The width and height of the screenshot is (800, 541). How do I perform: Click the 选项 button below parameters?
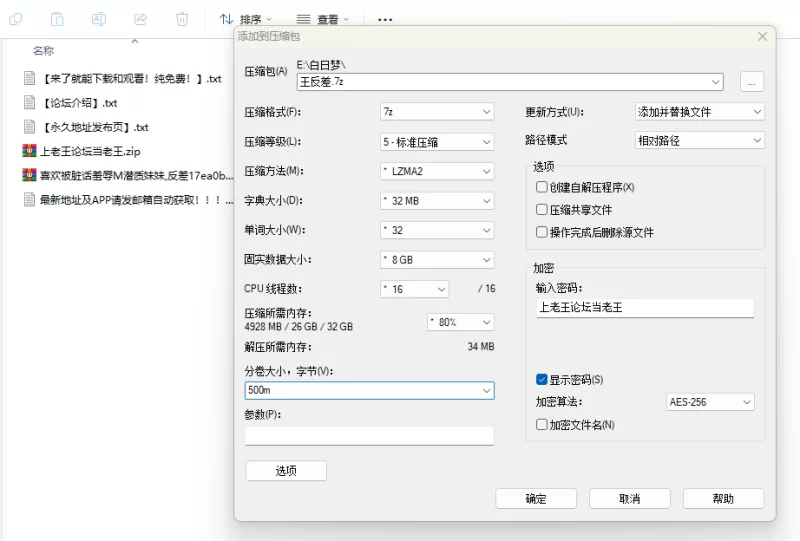(286, 471)
